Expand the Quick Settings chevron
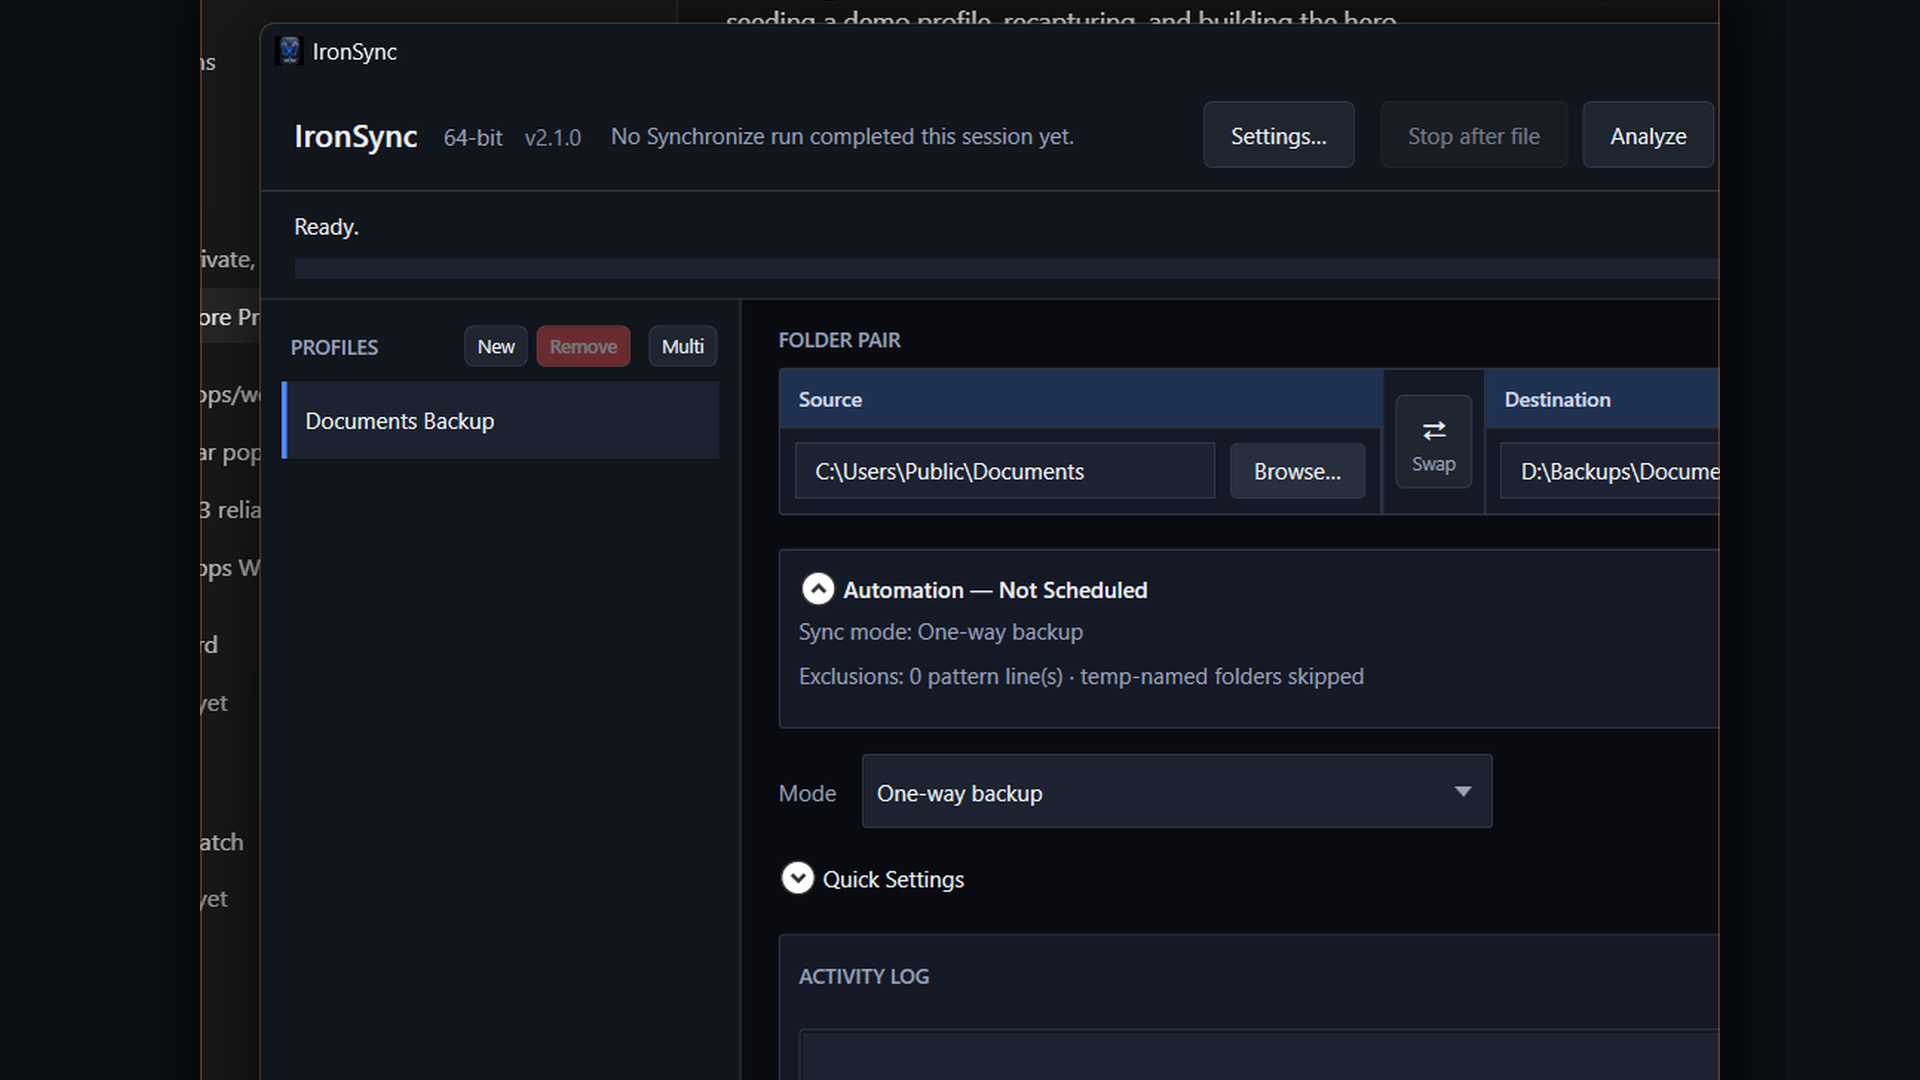 click(797, 878)
